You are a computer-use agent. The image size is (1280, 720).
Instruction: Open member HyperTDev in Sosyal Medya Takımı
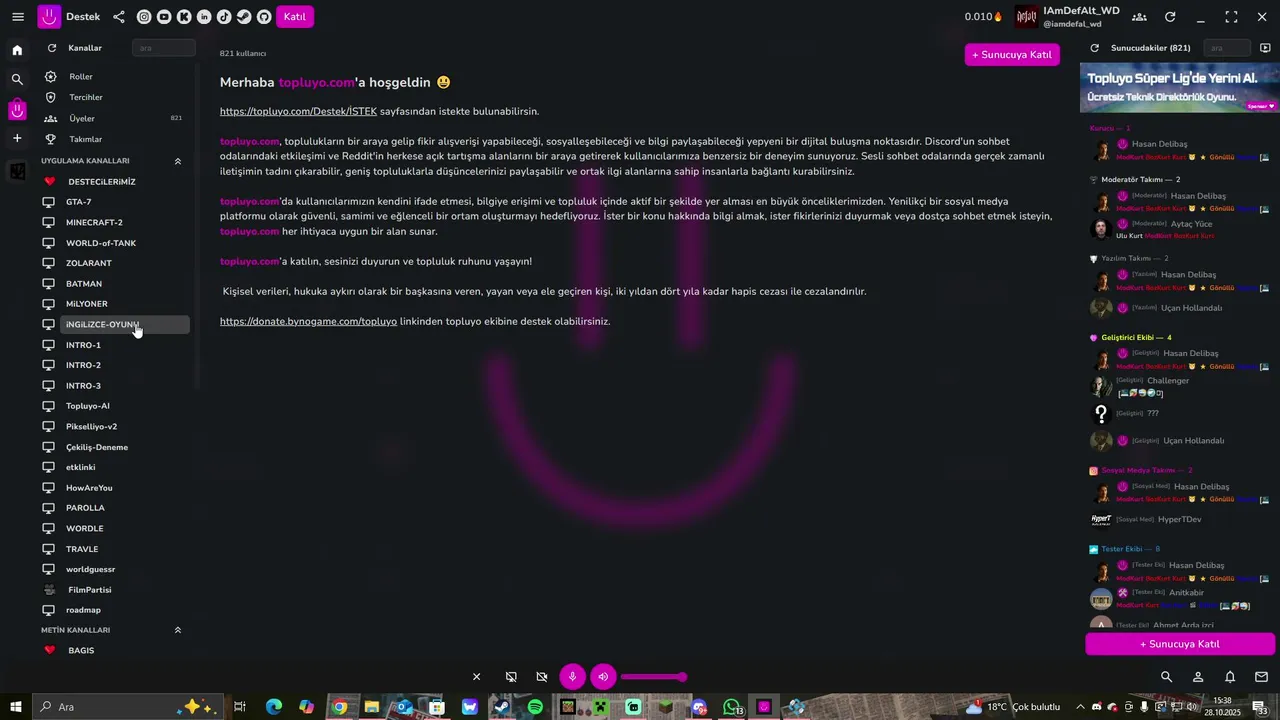click(x=1180, y=519)
